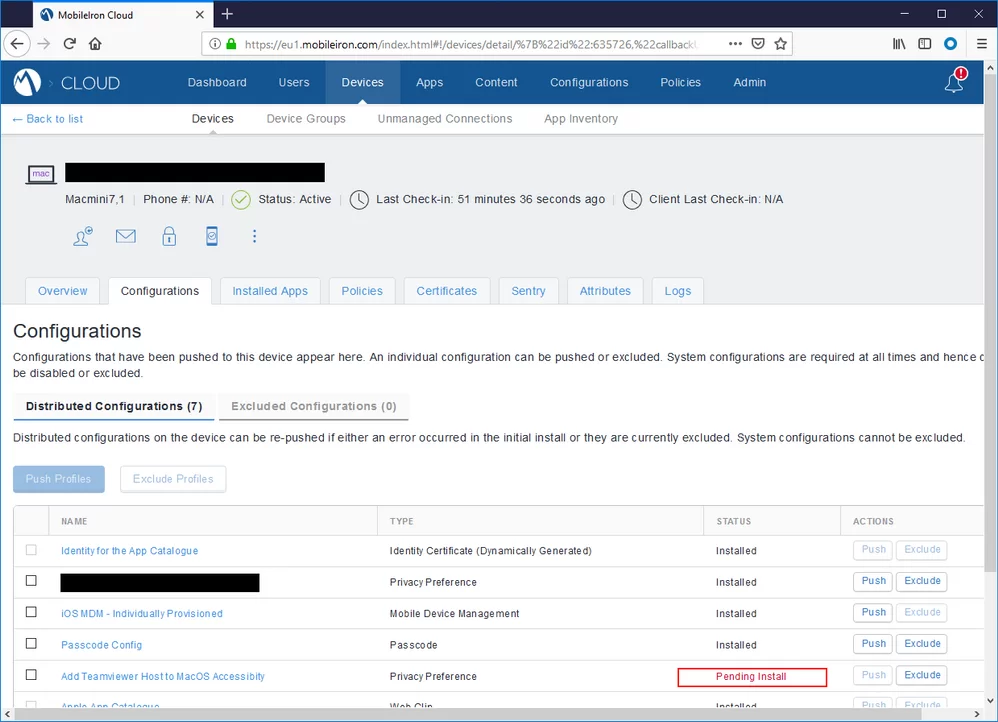Screen dimensions: 998x722
Task: Click the send message envelope icon
Action: click(125, 237)
